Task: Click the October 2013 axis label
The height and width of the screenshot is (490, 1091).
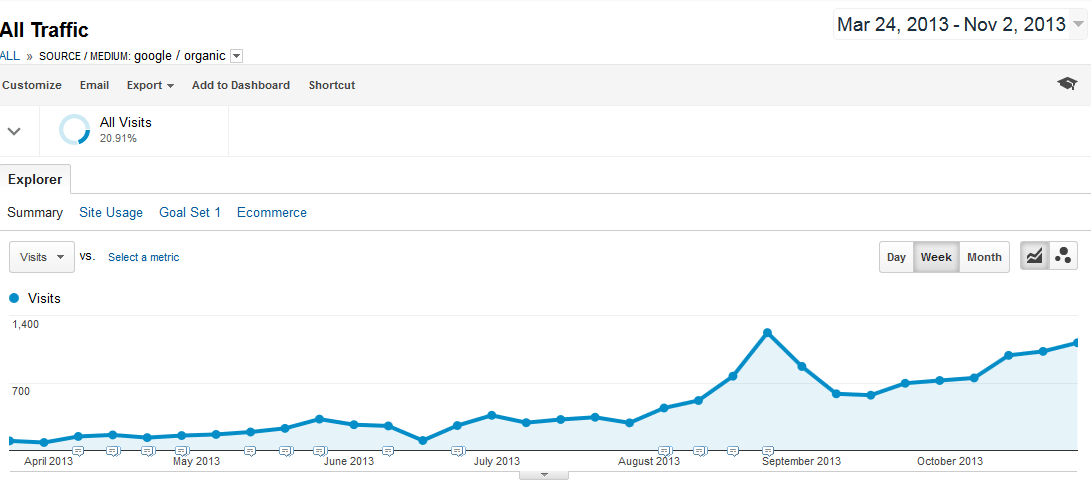Action: (x=950, y=461)
